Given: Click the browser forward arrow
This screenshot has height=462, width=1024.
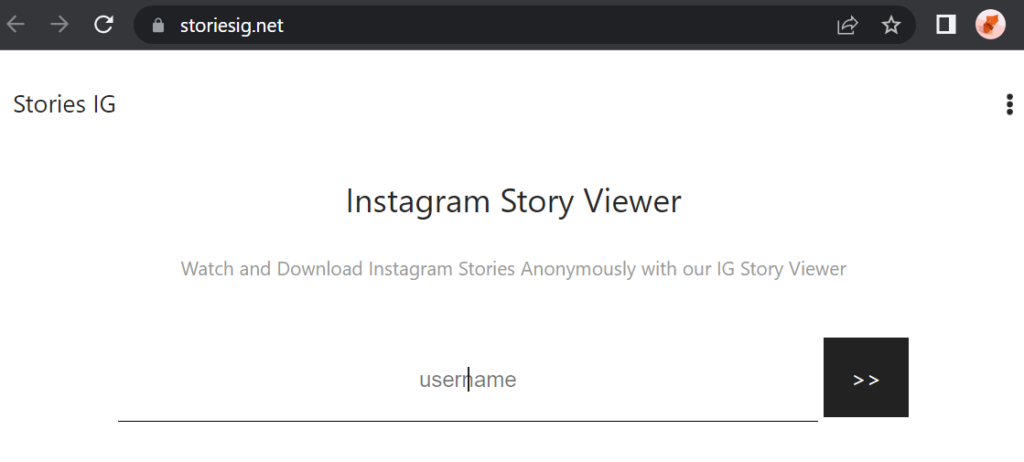Looking at the screenshot, I should coord(59,25).
